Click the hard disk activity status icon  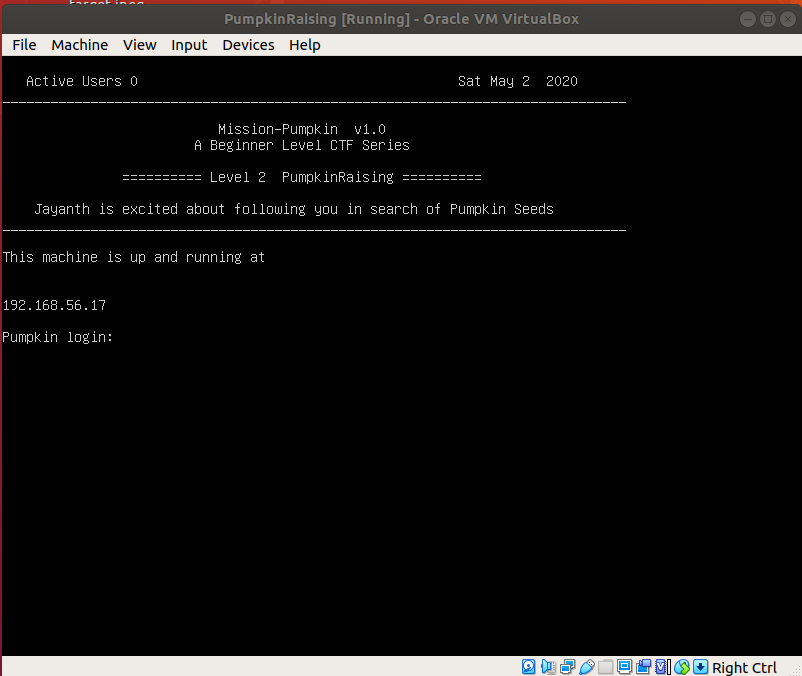coord(528,667)
